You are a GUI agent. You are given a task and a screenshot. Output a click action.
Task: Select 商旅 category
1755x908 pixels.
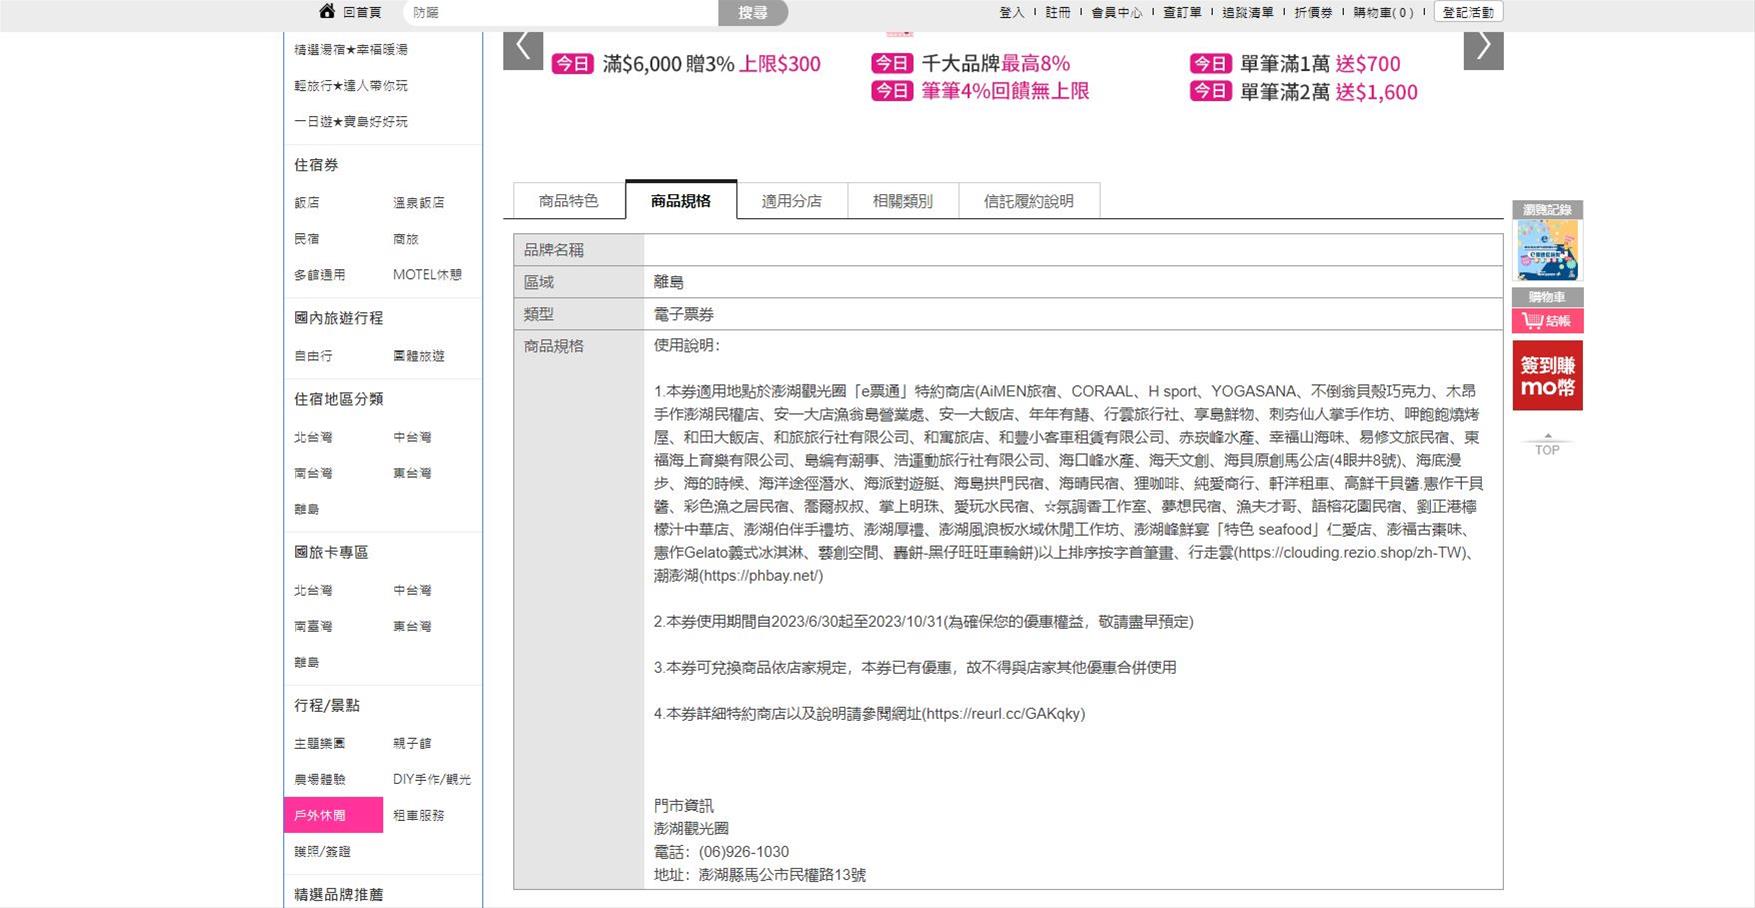tap(406, 238)
